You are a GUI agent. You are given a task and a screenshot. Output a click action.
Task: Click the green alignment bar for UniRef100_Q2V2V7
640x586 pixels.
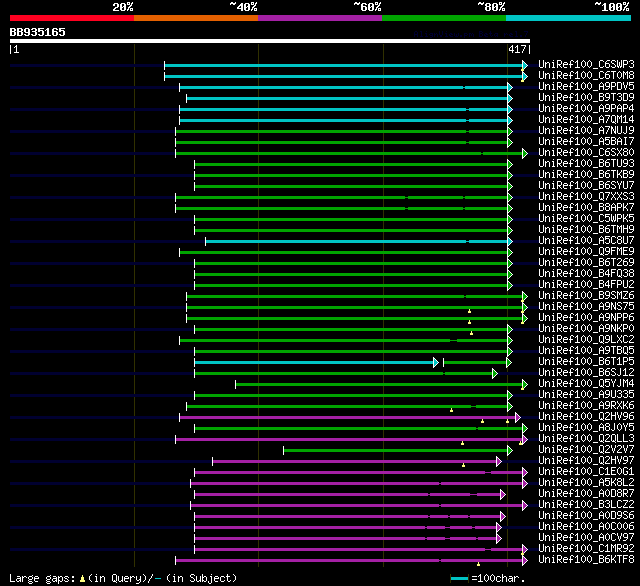(398, 451)
